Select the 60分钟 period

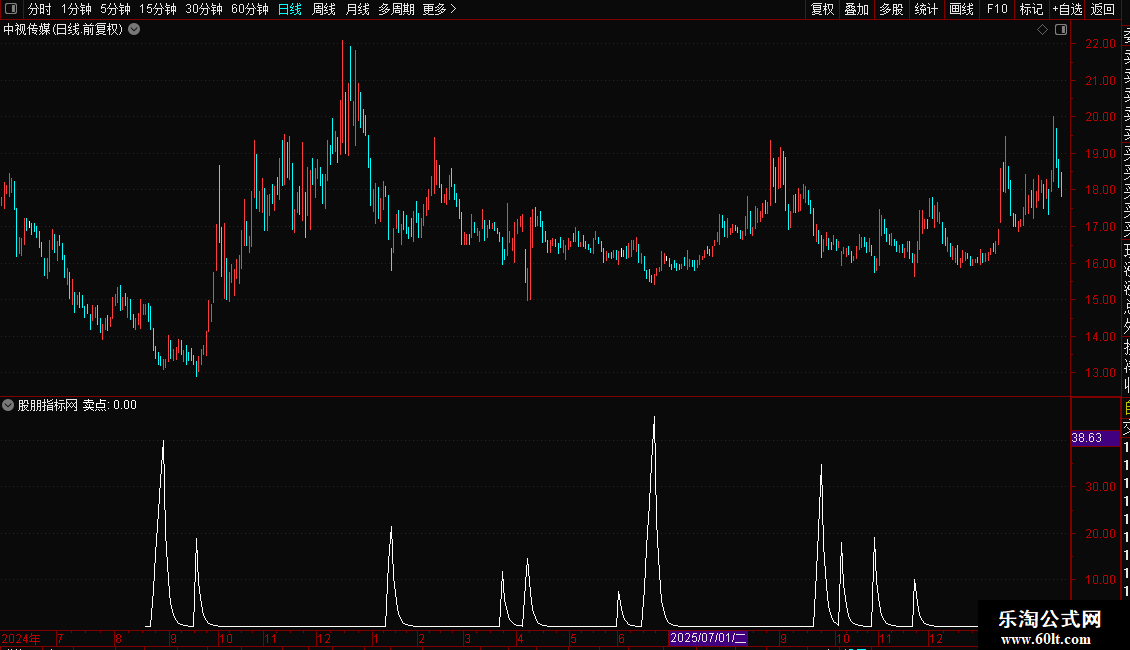250,9
